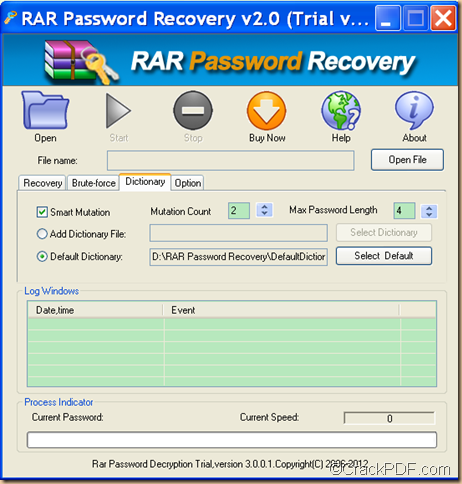Click the Current Speed value box
462x484 pixels.
click(389, 418)
